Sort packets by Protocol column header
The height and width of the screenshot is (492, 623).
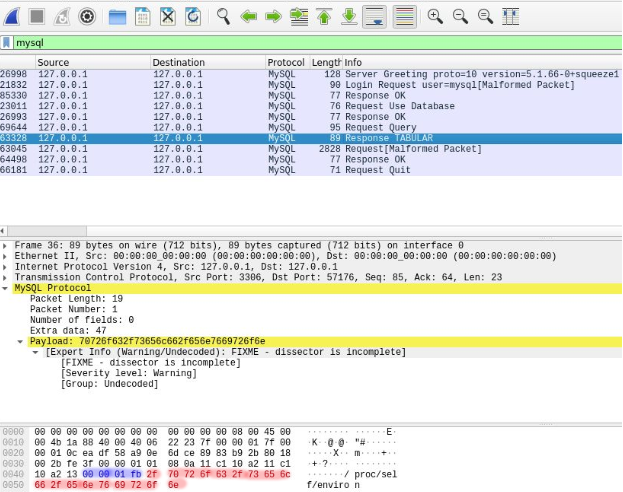coord(286,63)
